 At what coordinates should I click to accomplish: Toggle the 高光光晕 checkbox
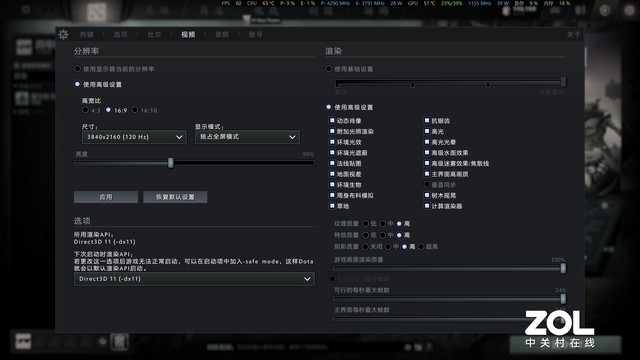click(x=427, y=142)
